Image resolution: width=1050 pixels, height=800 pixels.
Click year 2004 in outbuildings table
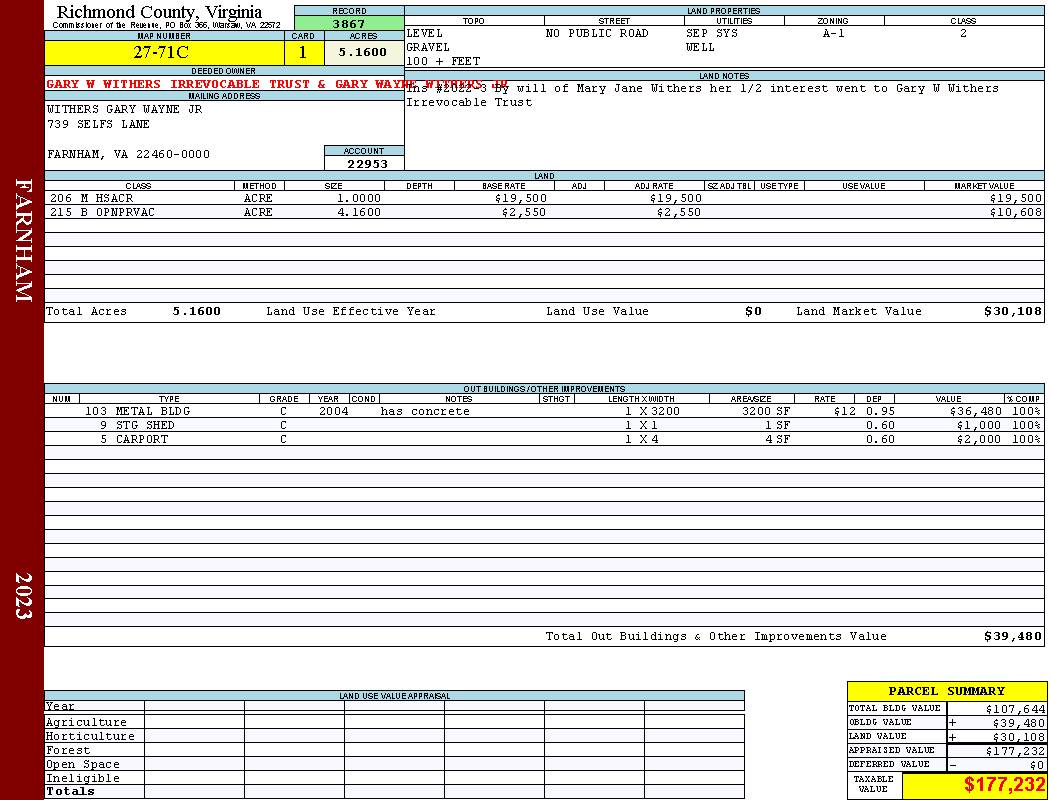click(333, 411)
